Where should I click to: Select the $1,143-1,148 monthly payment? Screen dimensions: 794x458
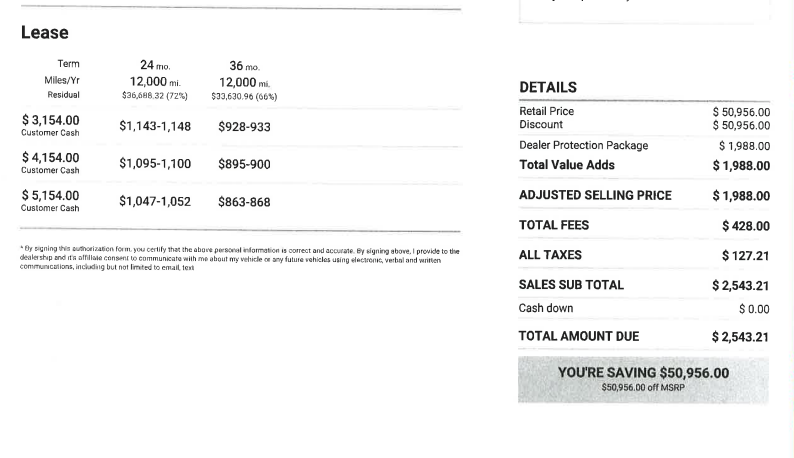[155, 126]
